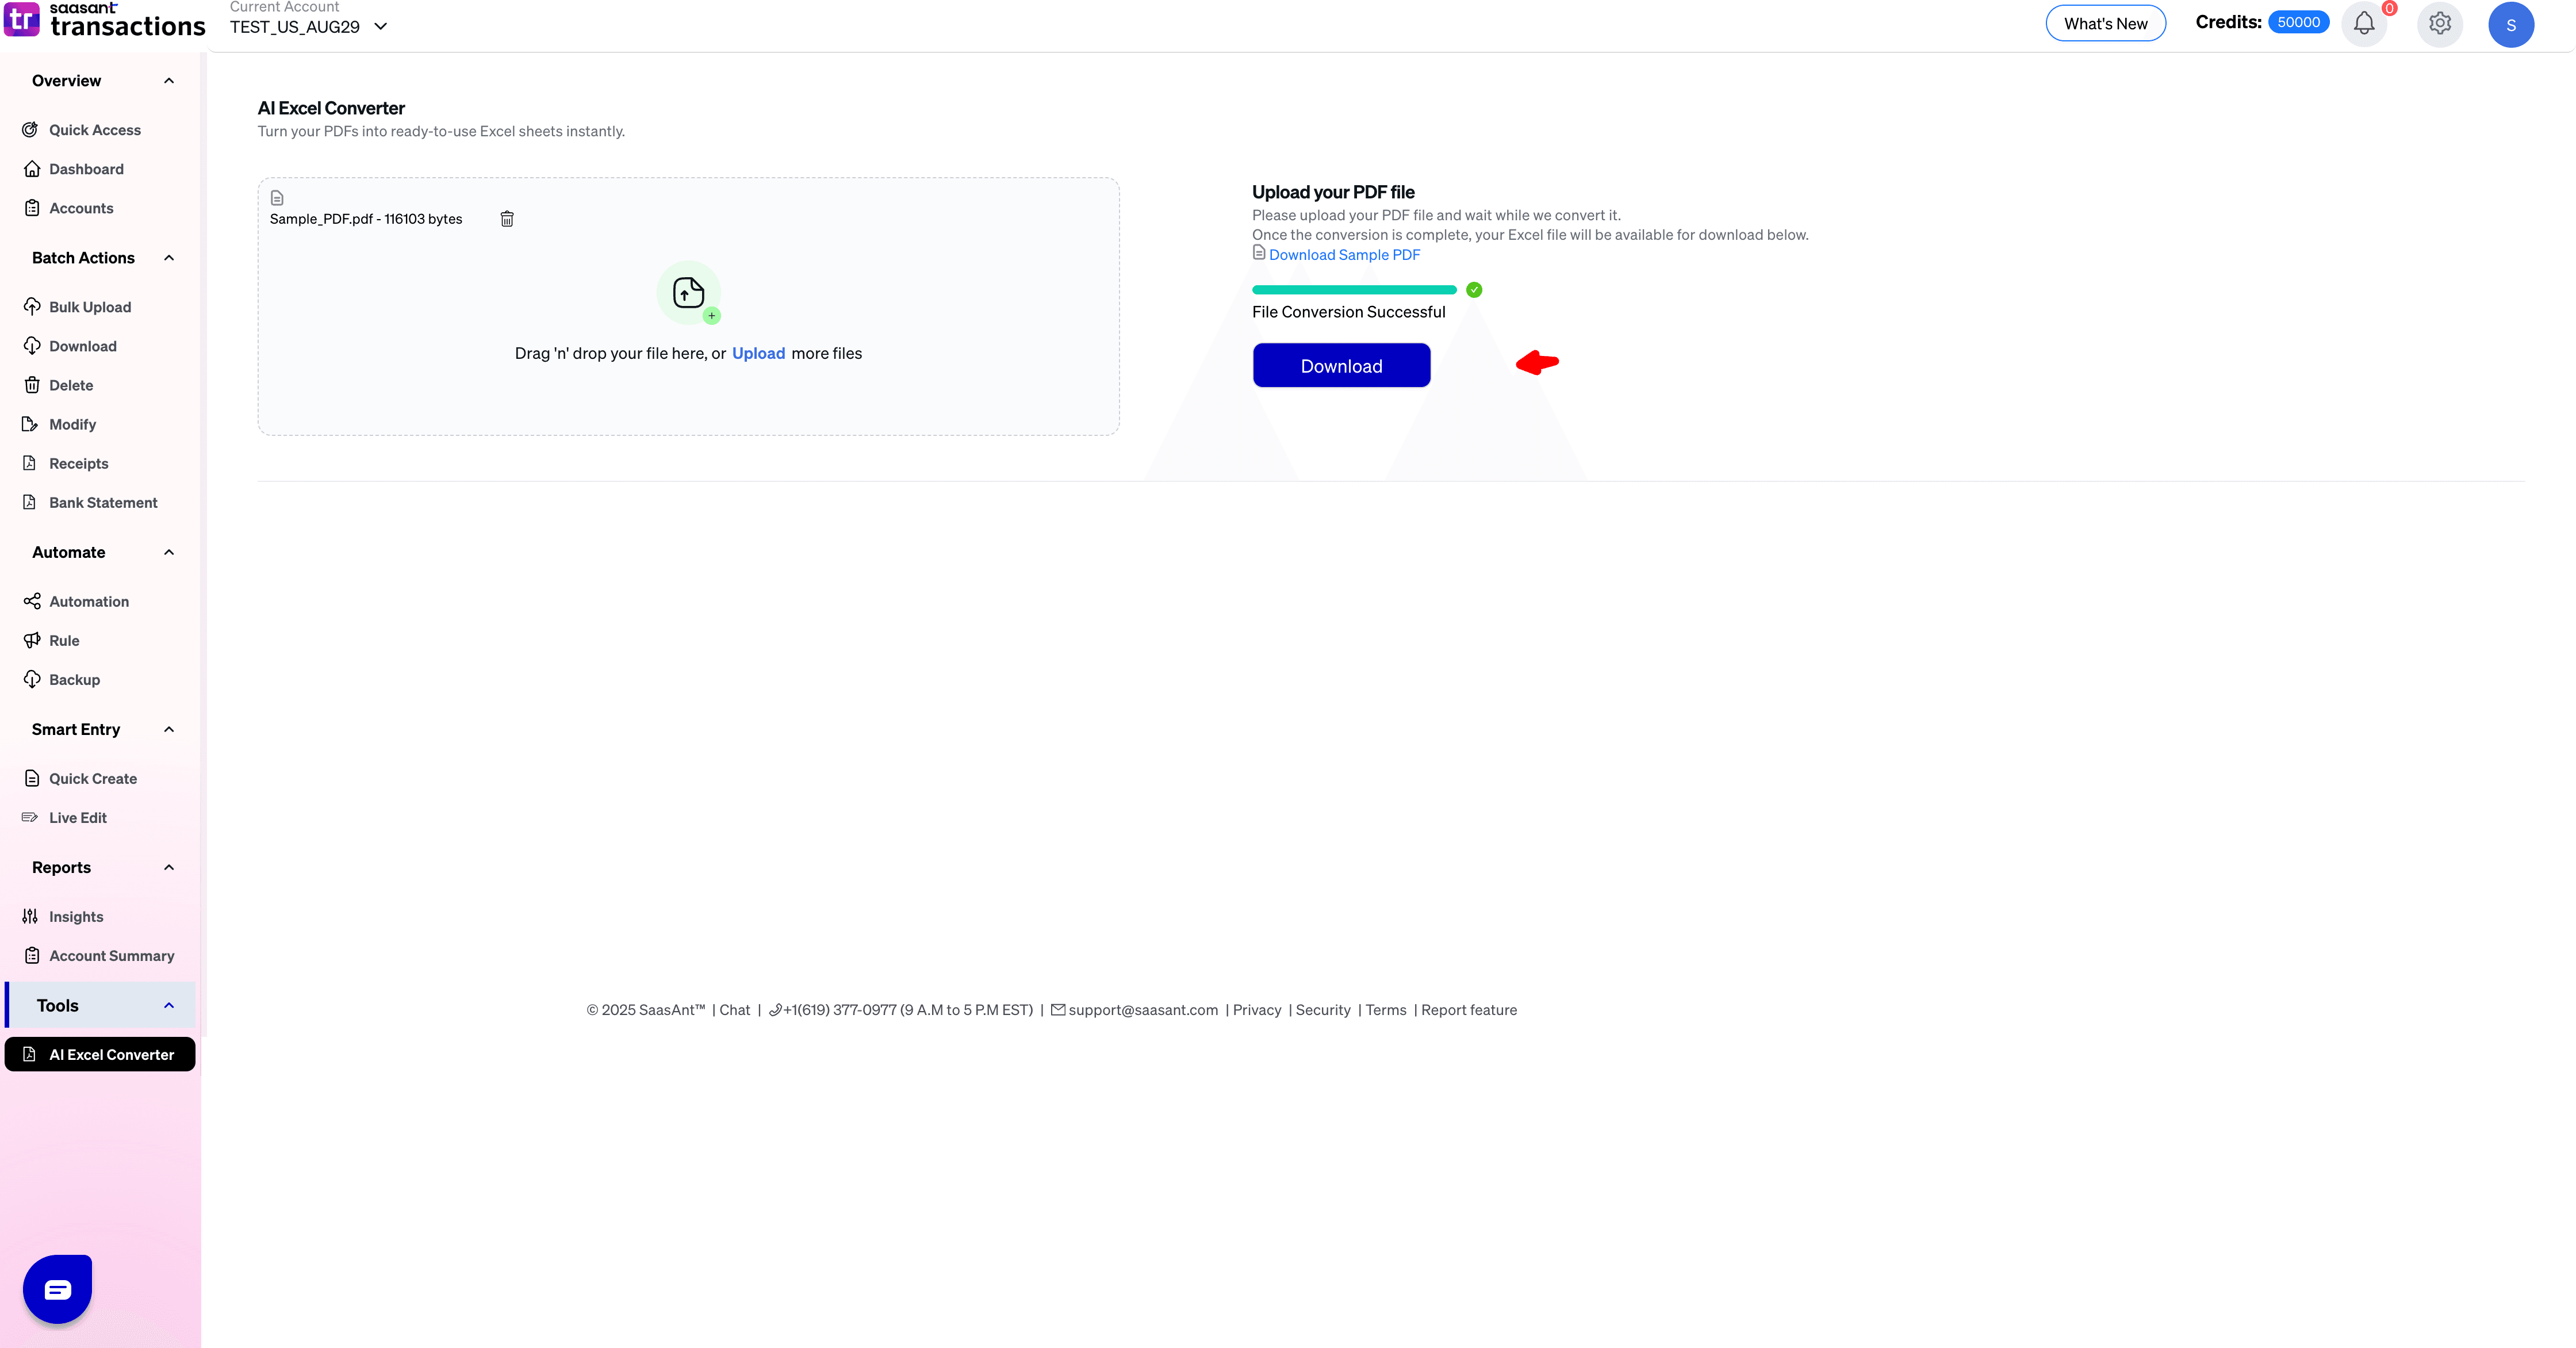Click the Sample_PDF.pdf file entry
The width and height of the screenshot is (2576, 1348).
pos(366,219)
